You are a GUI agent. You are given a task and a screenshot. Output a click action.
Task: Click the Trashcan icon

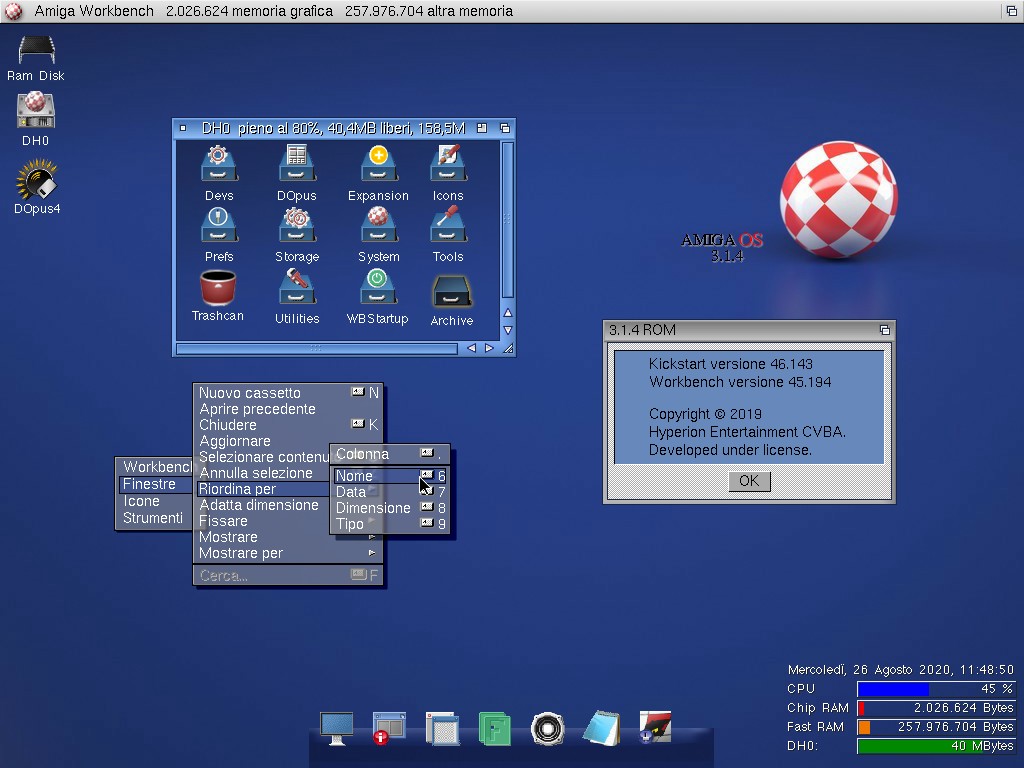click(x=218, y=289)
